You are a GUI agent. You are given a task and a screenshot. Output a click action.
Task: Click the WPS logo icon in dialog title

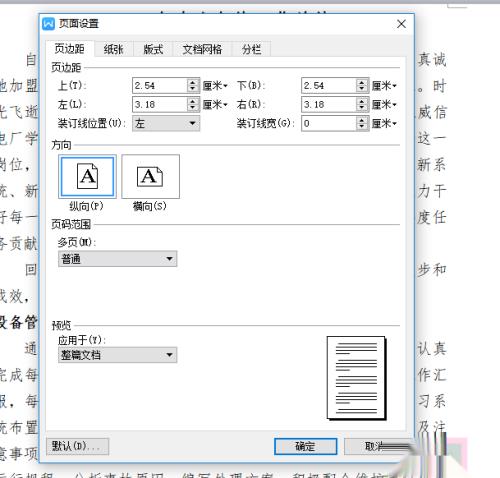[48, 24]
